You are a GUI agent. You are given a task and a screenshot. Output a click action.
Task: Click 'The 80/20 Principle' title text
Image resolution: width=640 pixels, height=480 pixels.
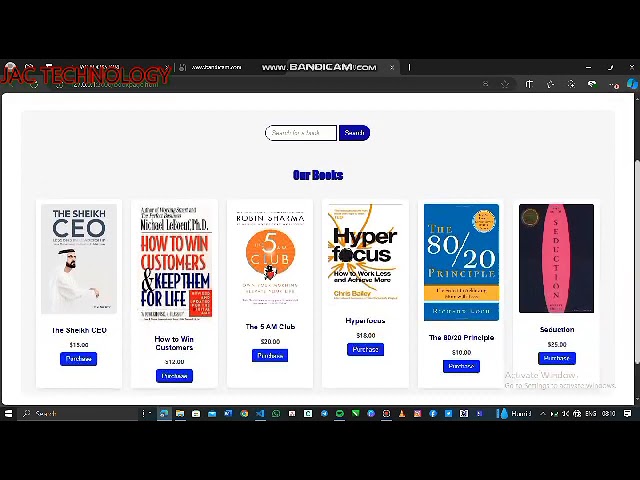[x=461, y=338]
